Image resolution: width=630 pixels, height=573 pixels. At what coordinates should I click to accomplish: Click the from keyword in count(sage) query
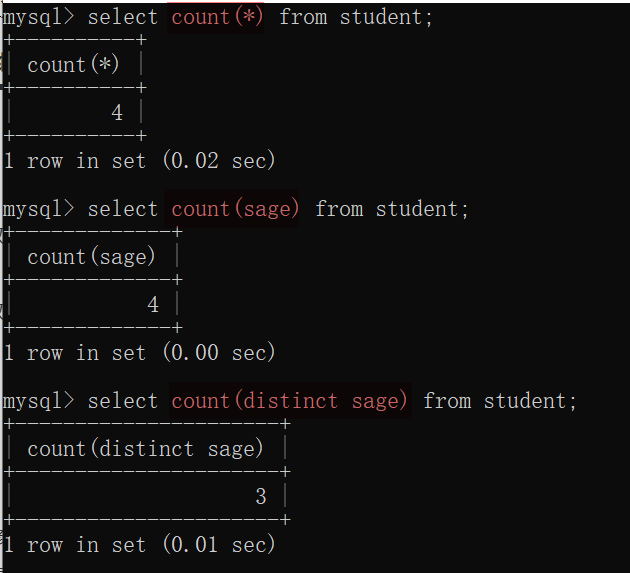click(339, 209)
